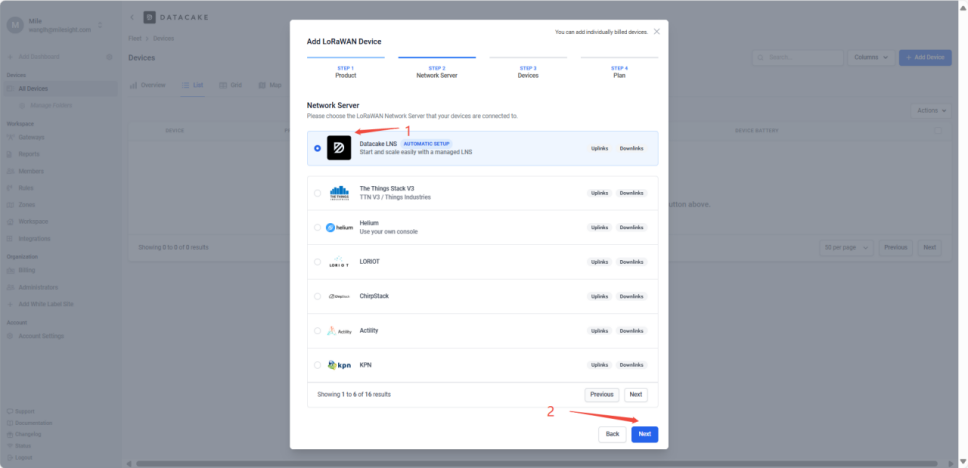Click the Back button in dialog
This screenshot has width=968, height=468.
click(612, 434)
